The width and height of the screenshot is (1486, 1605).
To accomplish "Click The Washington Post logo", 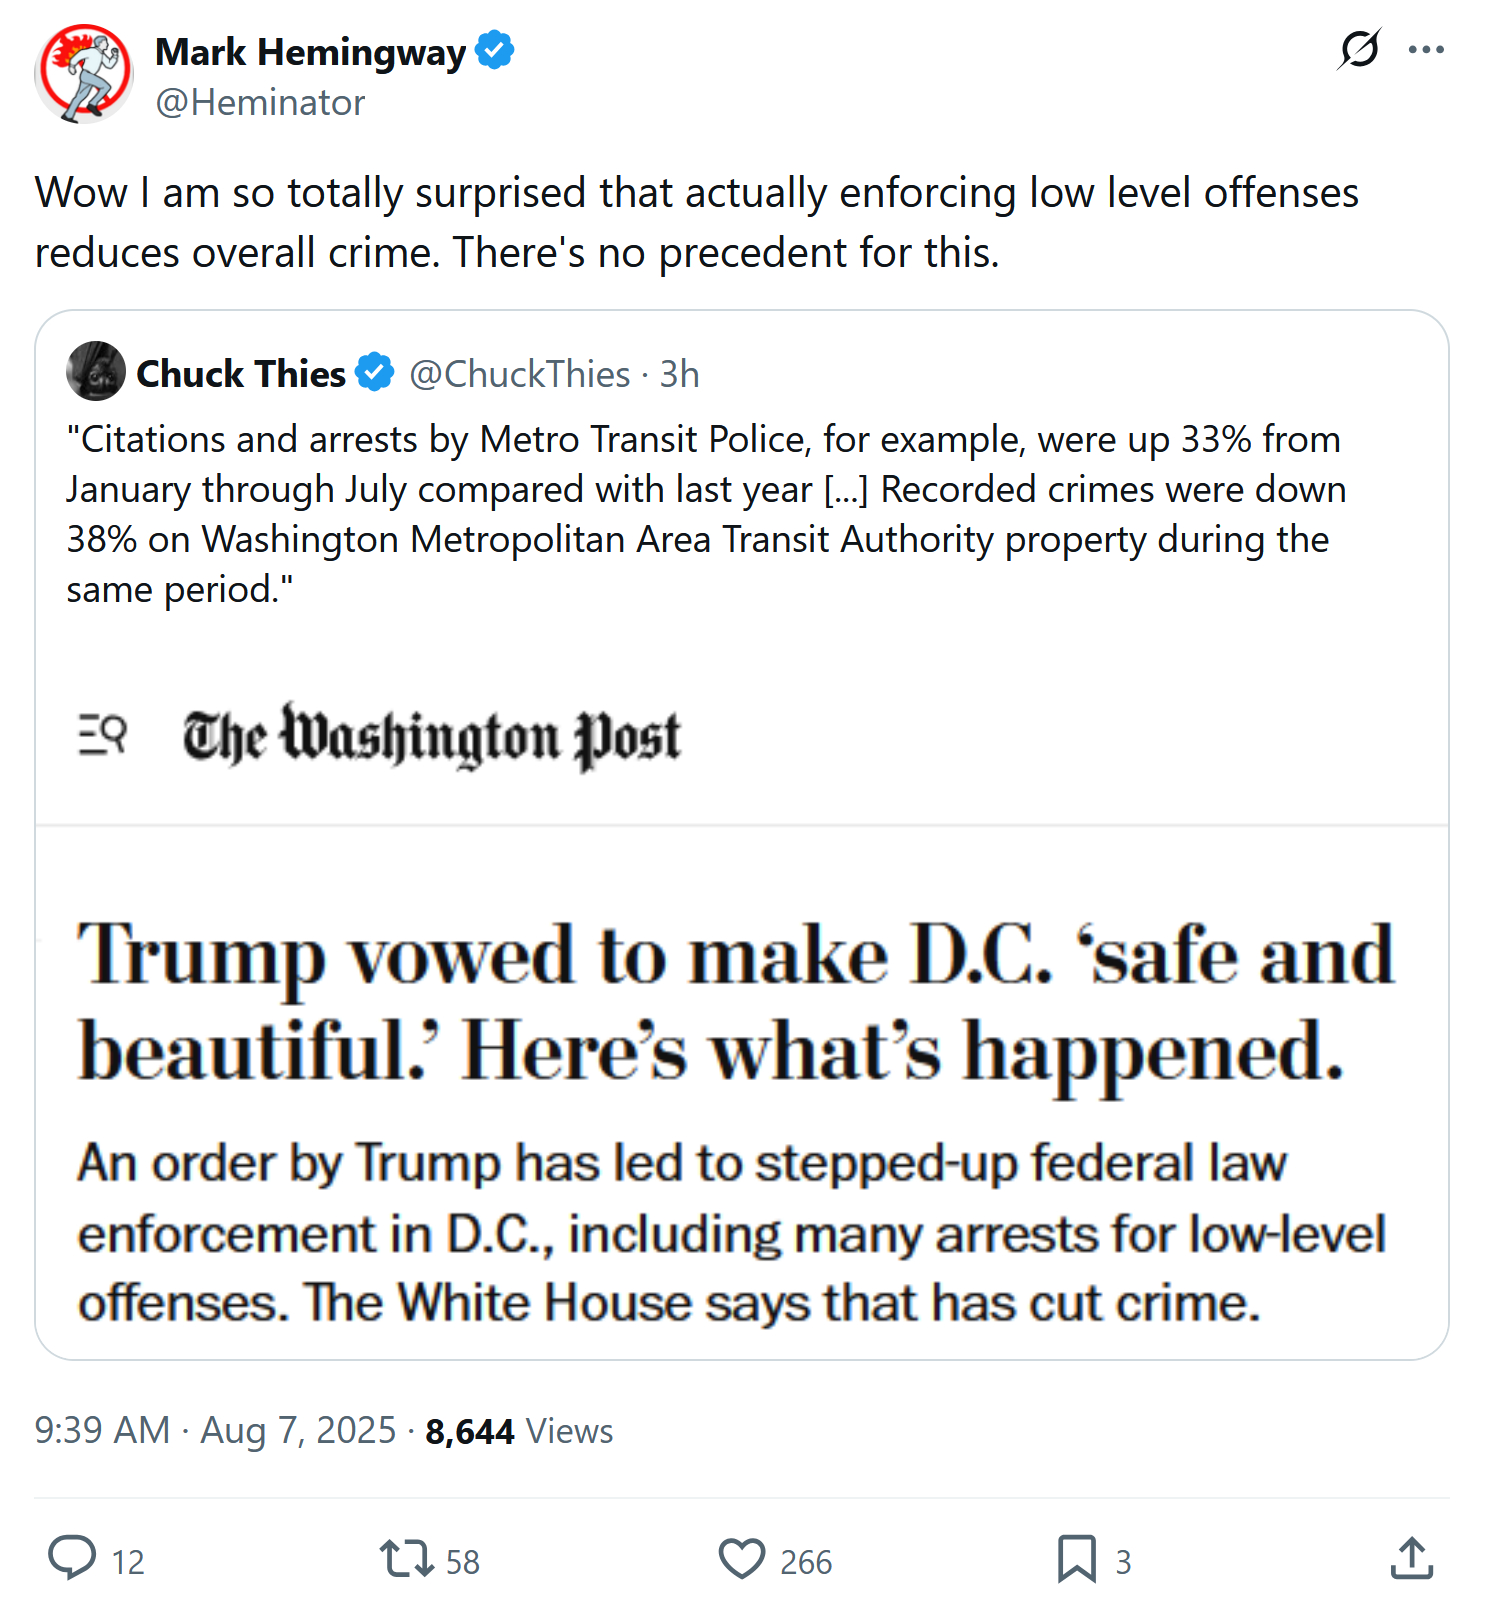I will coord(431,737).
